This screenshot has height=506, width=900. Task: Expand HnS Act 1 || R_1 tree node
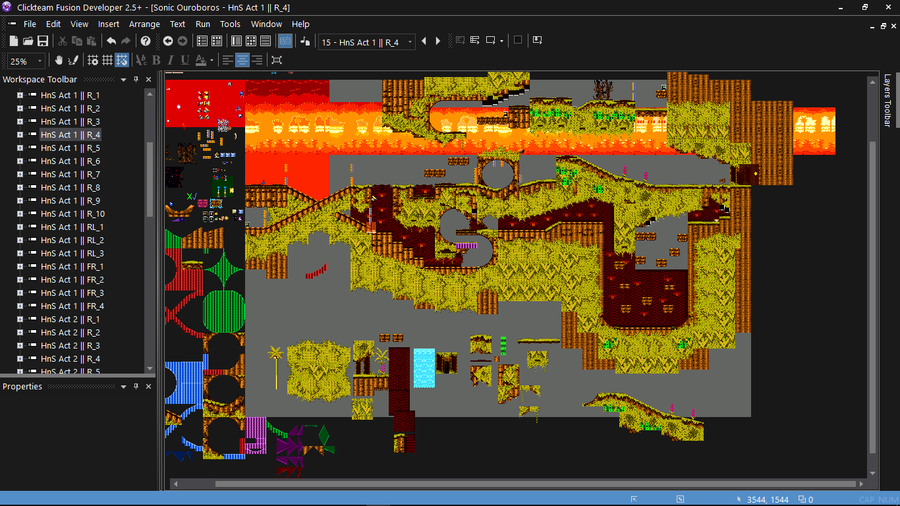click(x=20, y=95)
